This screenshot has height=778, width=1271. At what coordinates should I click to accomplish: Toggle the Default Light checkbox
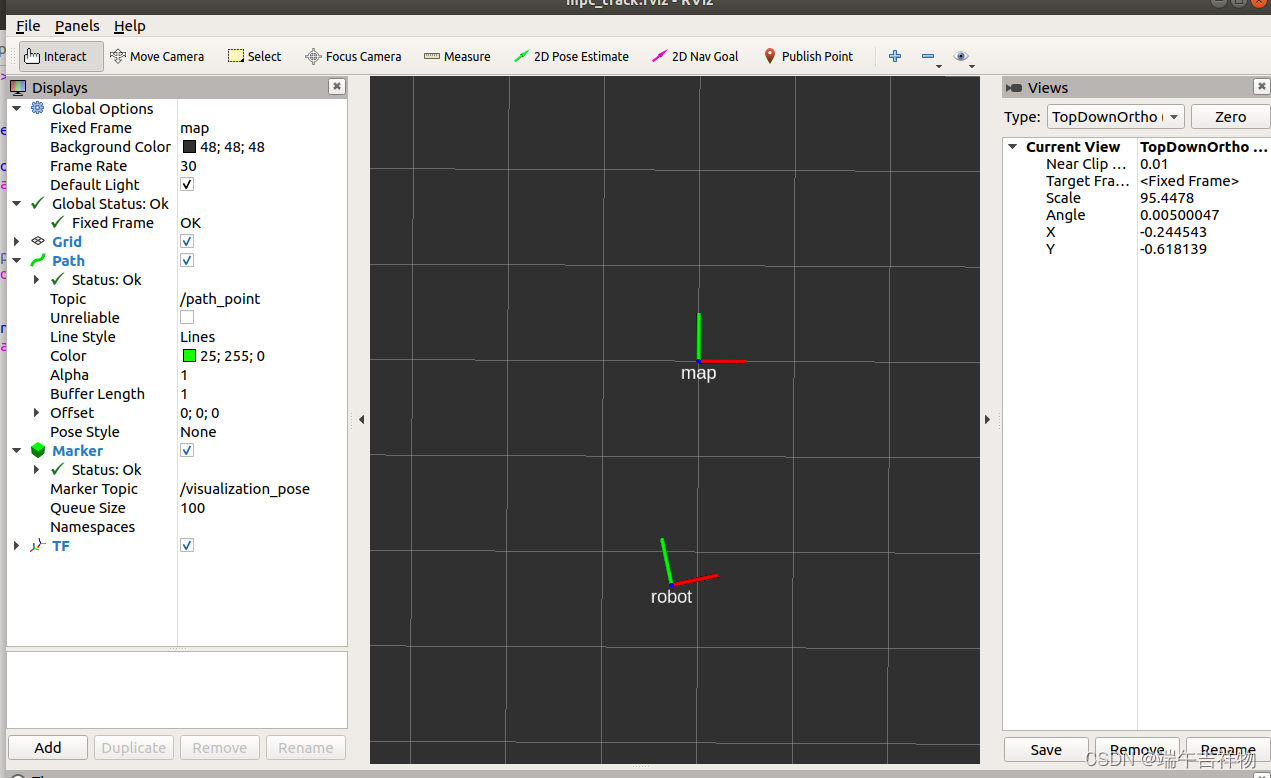click(187, 184)
